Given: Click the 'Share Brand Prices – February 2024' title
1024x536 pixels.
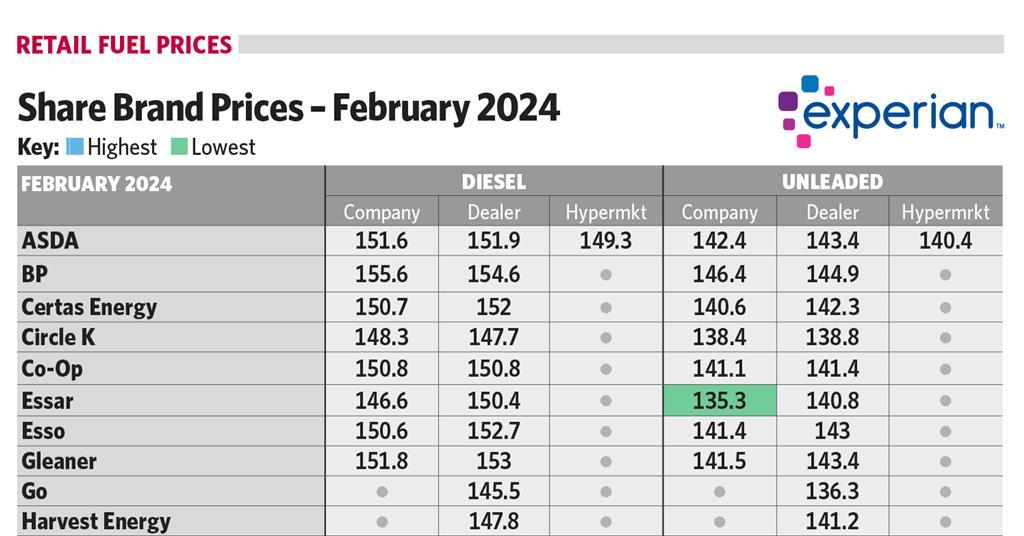Looking at the screenshot, I should click(x=289, y=108).
